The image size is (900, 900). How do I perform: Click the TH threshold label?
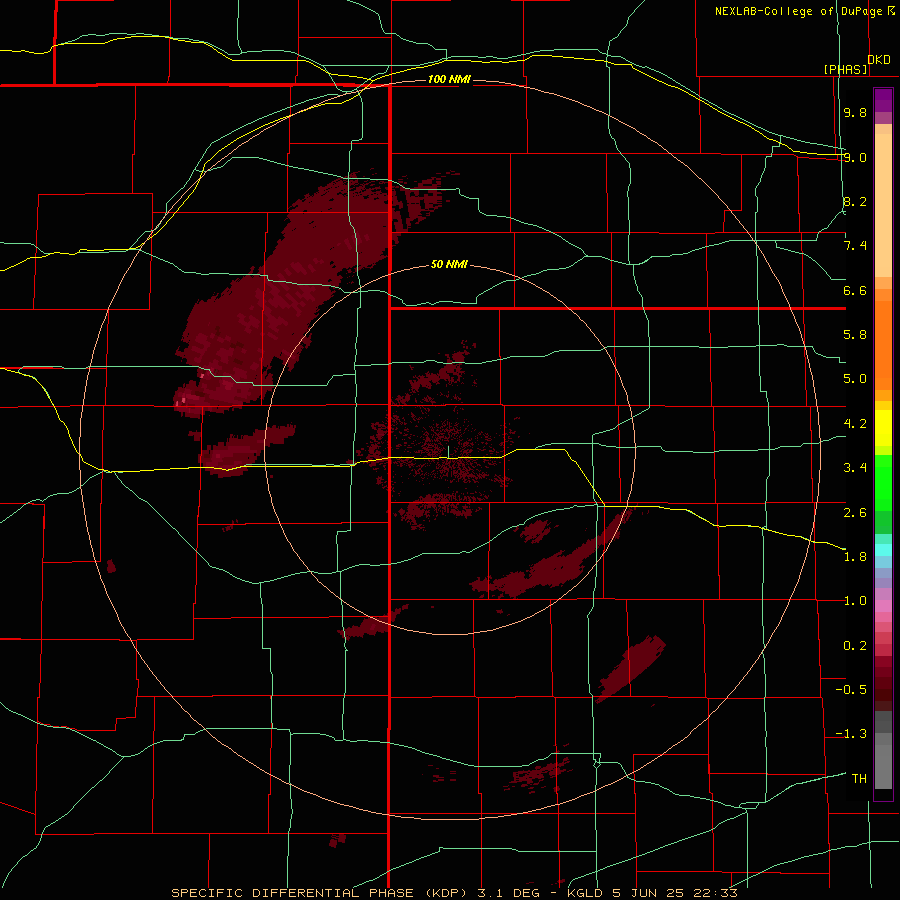pos(859,779)
